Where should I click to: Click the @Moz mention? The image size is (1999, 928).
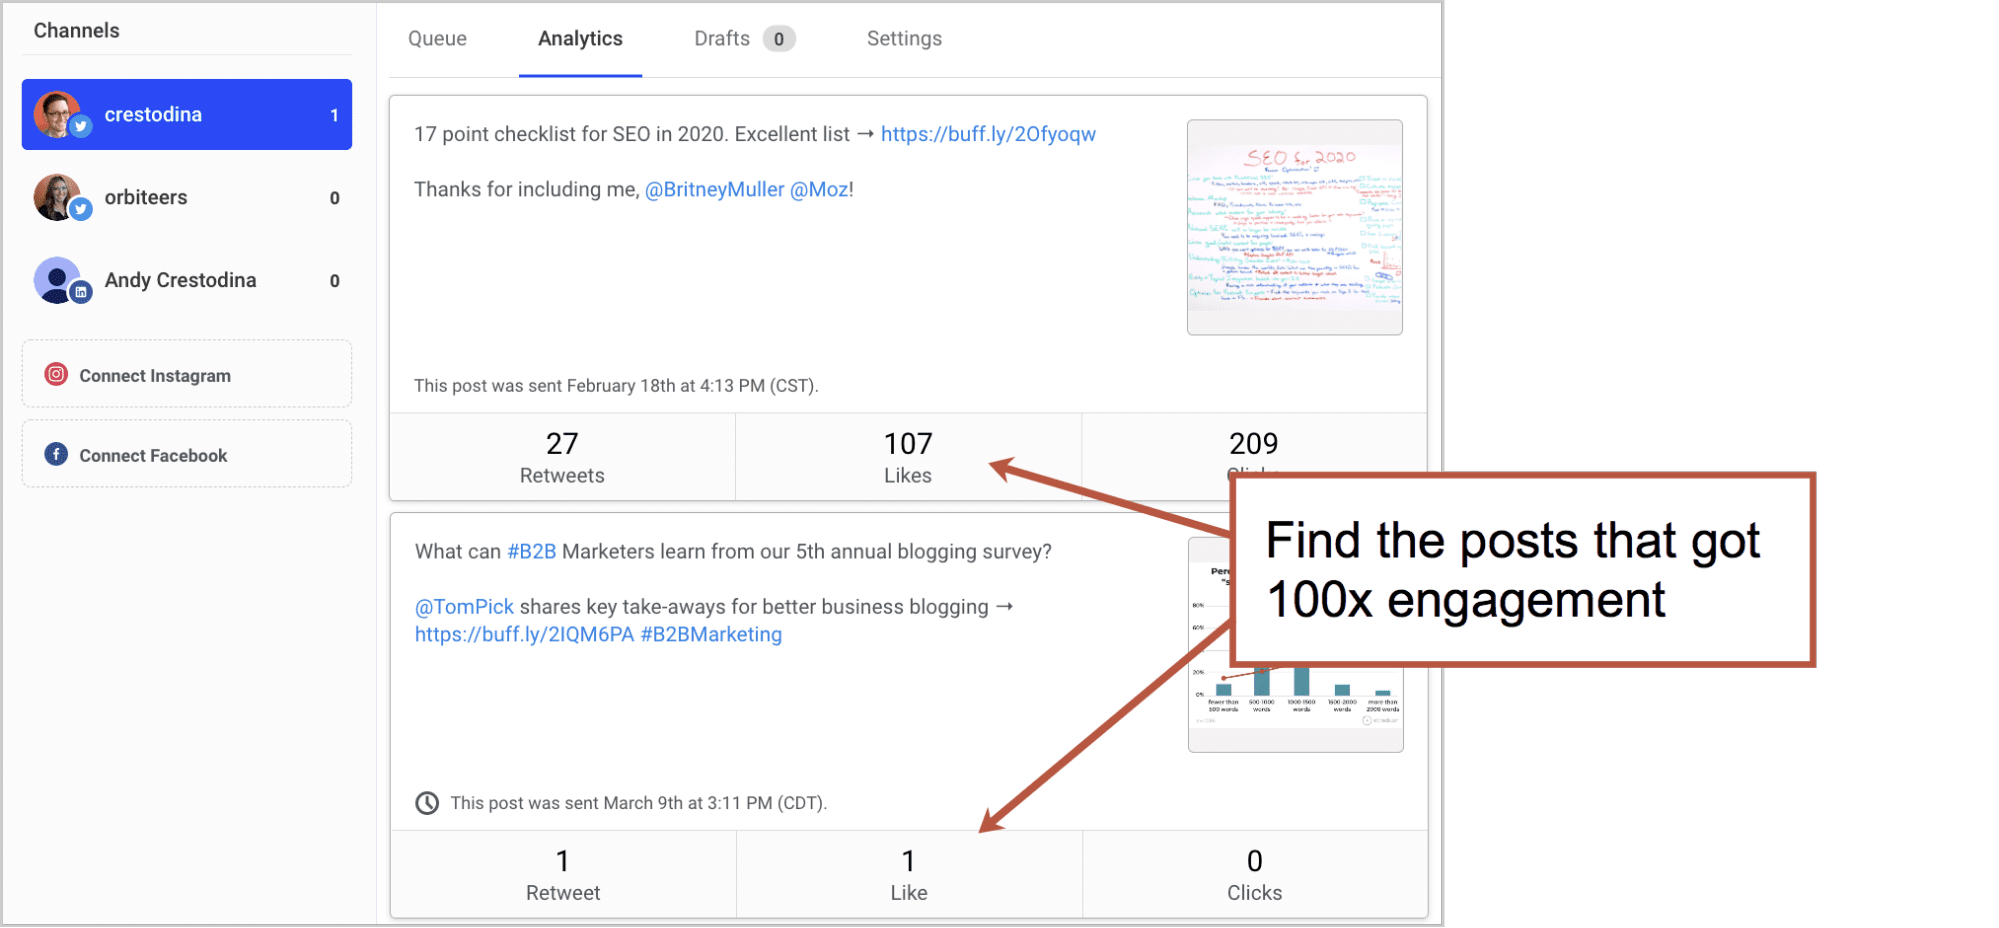point(819,189)
